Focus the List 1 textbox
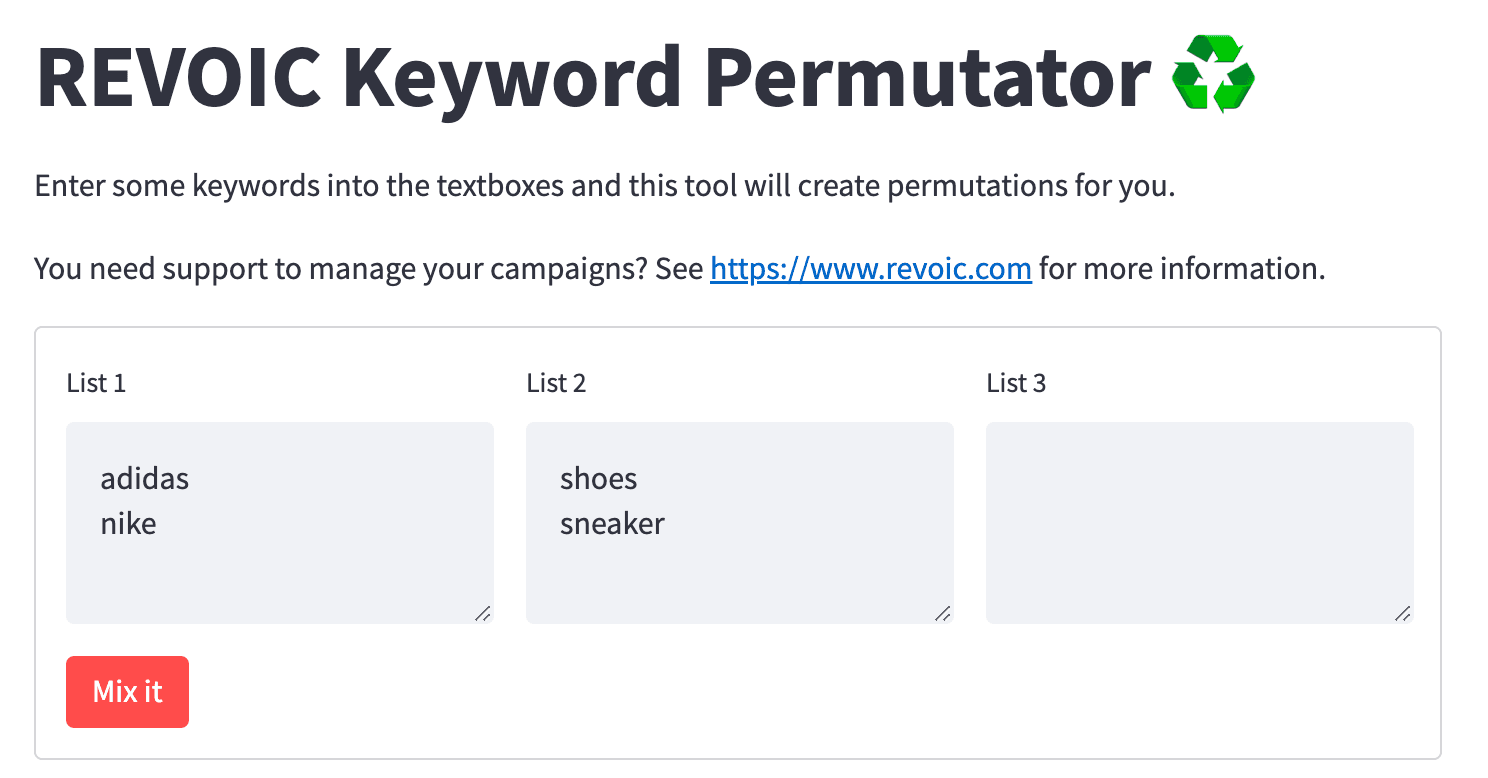1488x778 pixels. point(280,523)
